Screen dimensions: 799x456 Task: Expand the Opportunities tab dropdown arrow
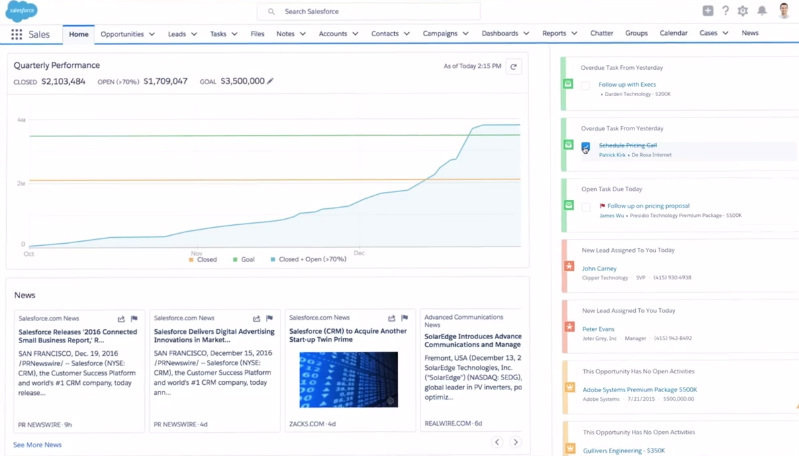pos(152,34)
